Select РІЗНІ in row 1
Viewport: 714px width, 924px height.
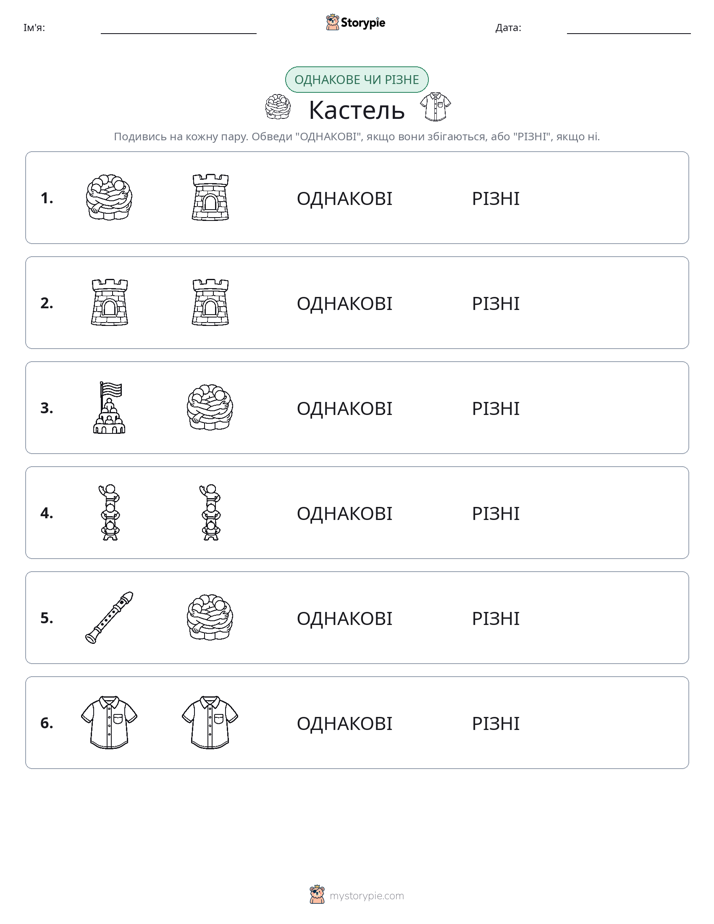pyautogui.click(x=495, y=199)
